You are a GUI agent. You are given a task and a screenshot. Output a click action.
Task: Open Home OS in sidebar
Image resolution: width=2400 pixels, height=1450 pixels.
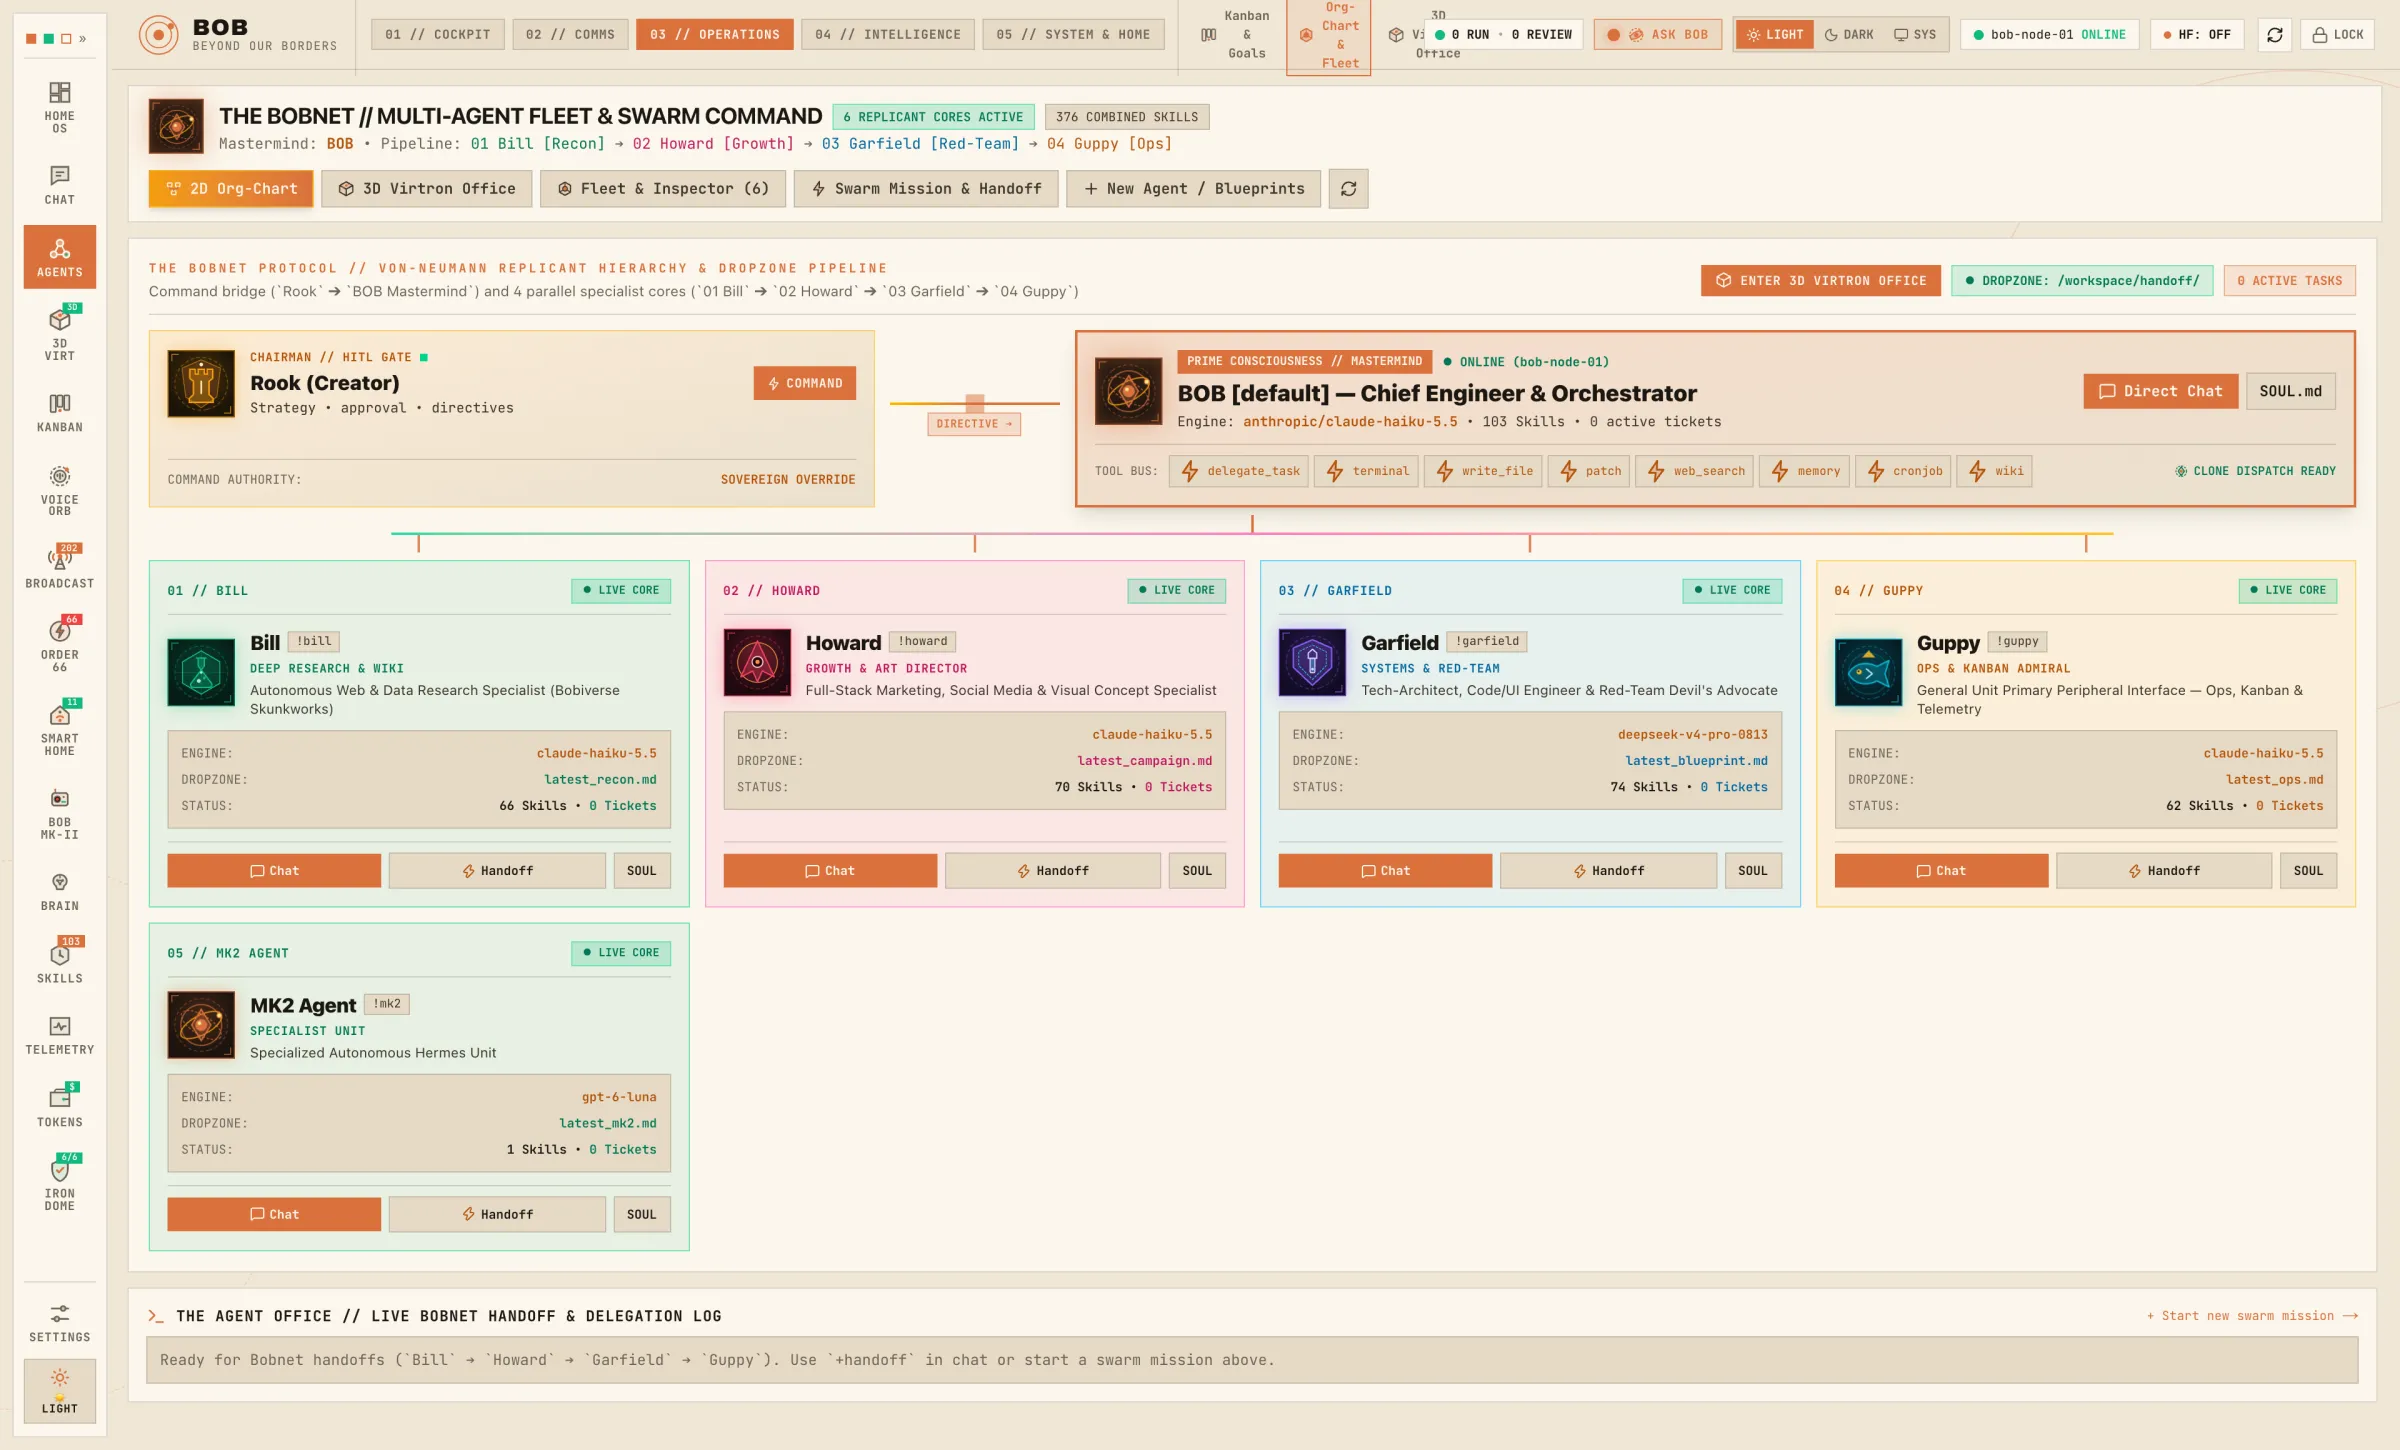coord(59,107)
